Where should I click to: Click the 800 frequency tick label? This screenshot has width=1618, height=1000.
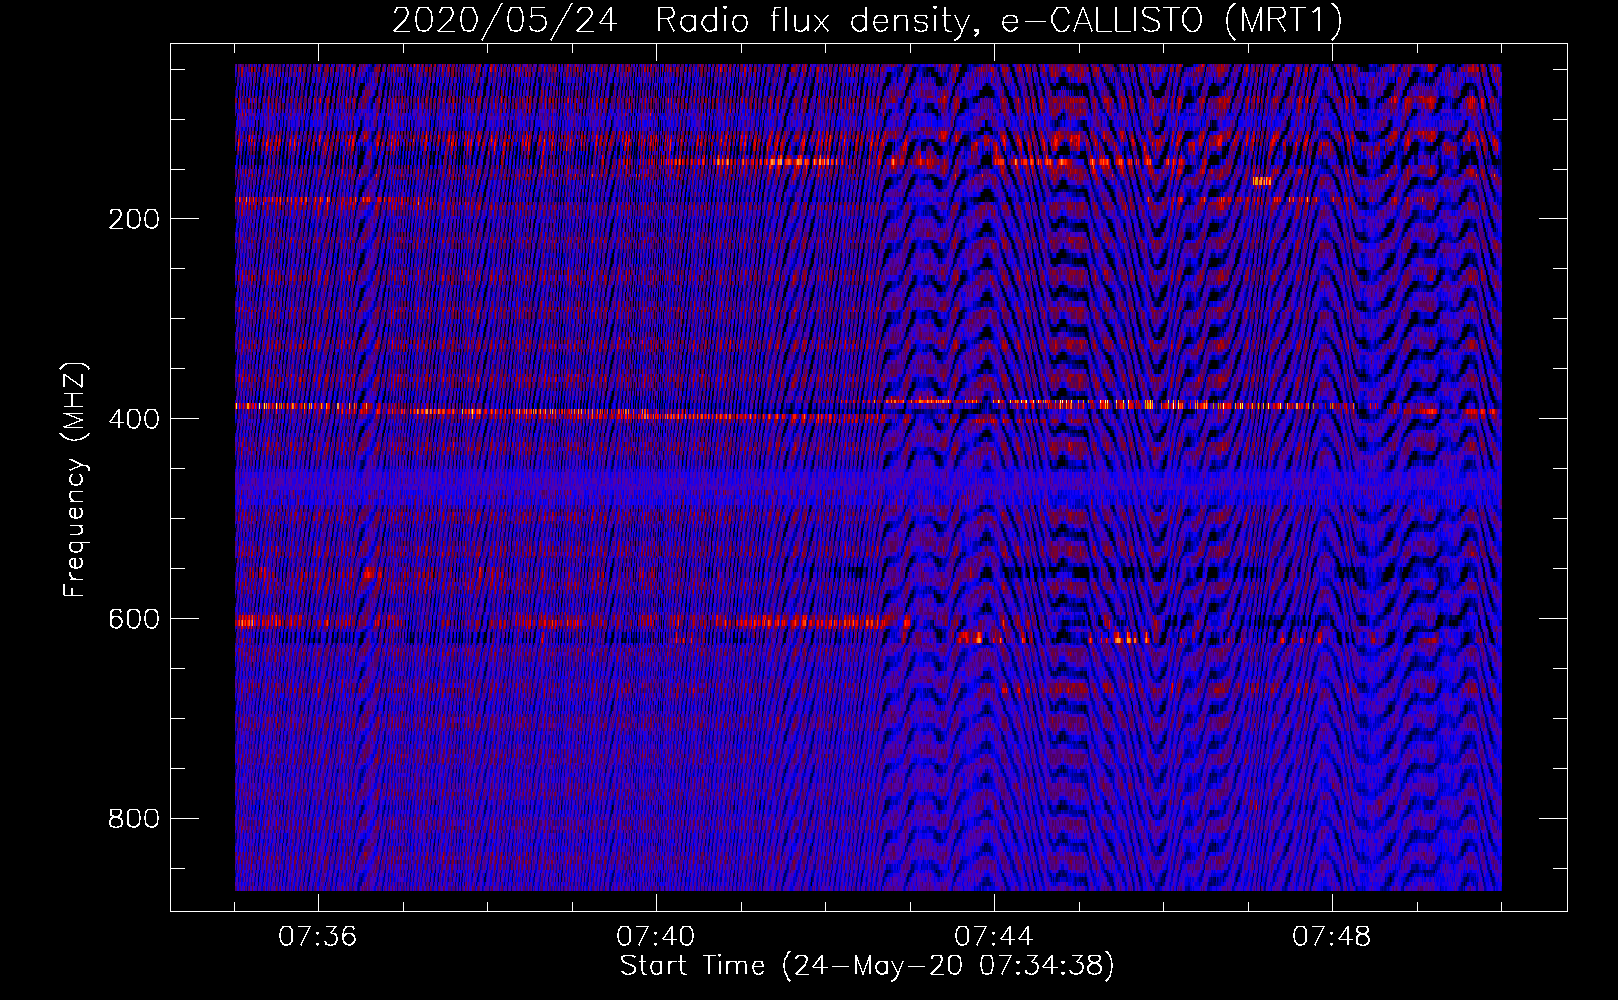134,819
